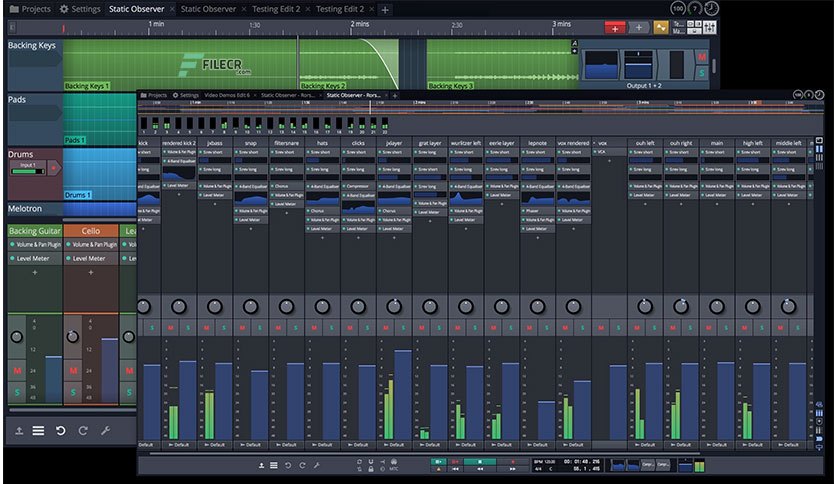This screenshot has height=484, width=836.
Task: Adjust the jxlayer pan knob
Action: tap(394, 306)
